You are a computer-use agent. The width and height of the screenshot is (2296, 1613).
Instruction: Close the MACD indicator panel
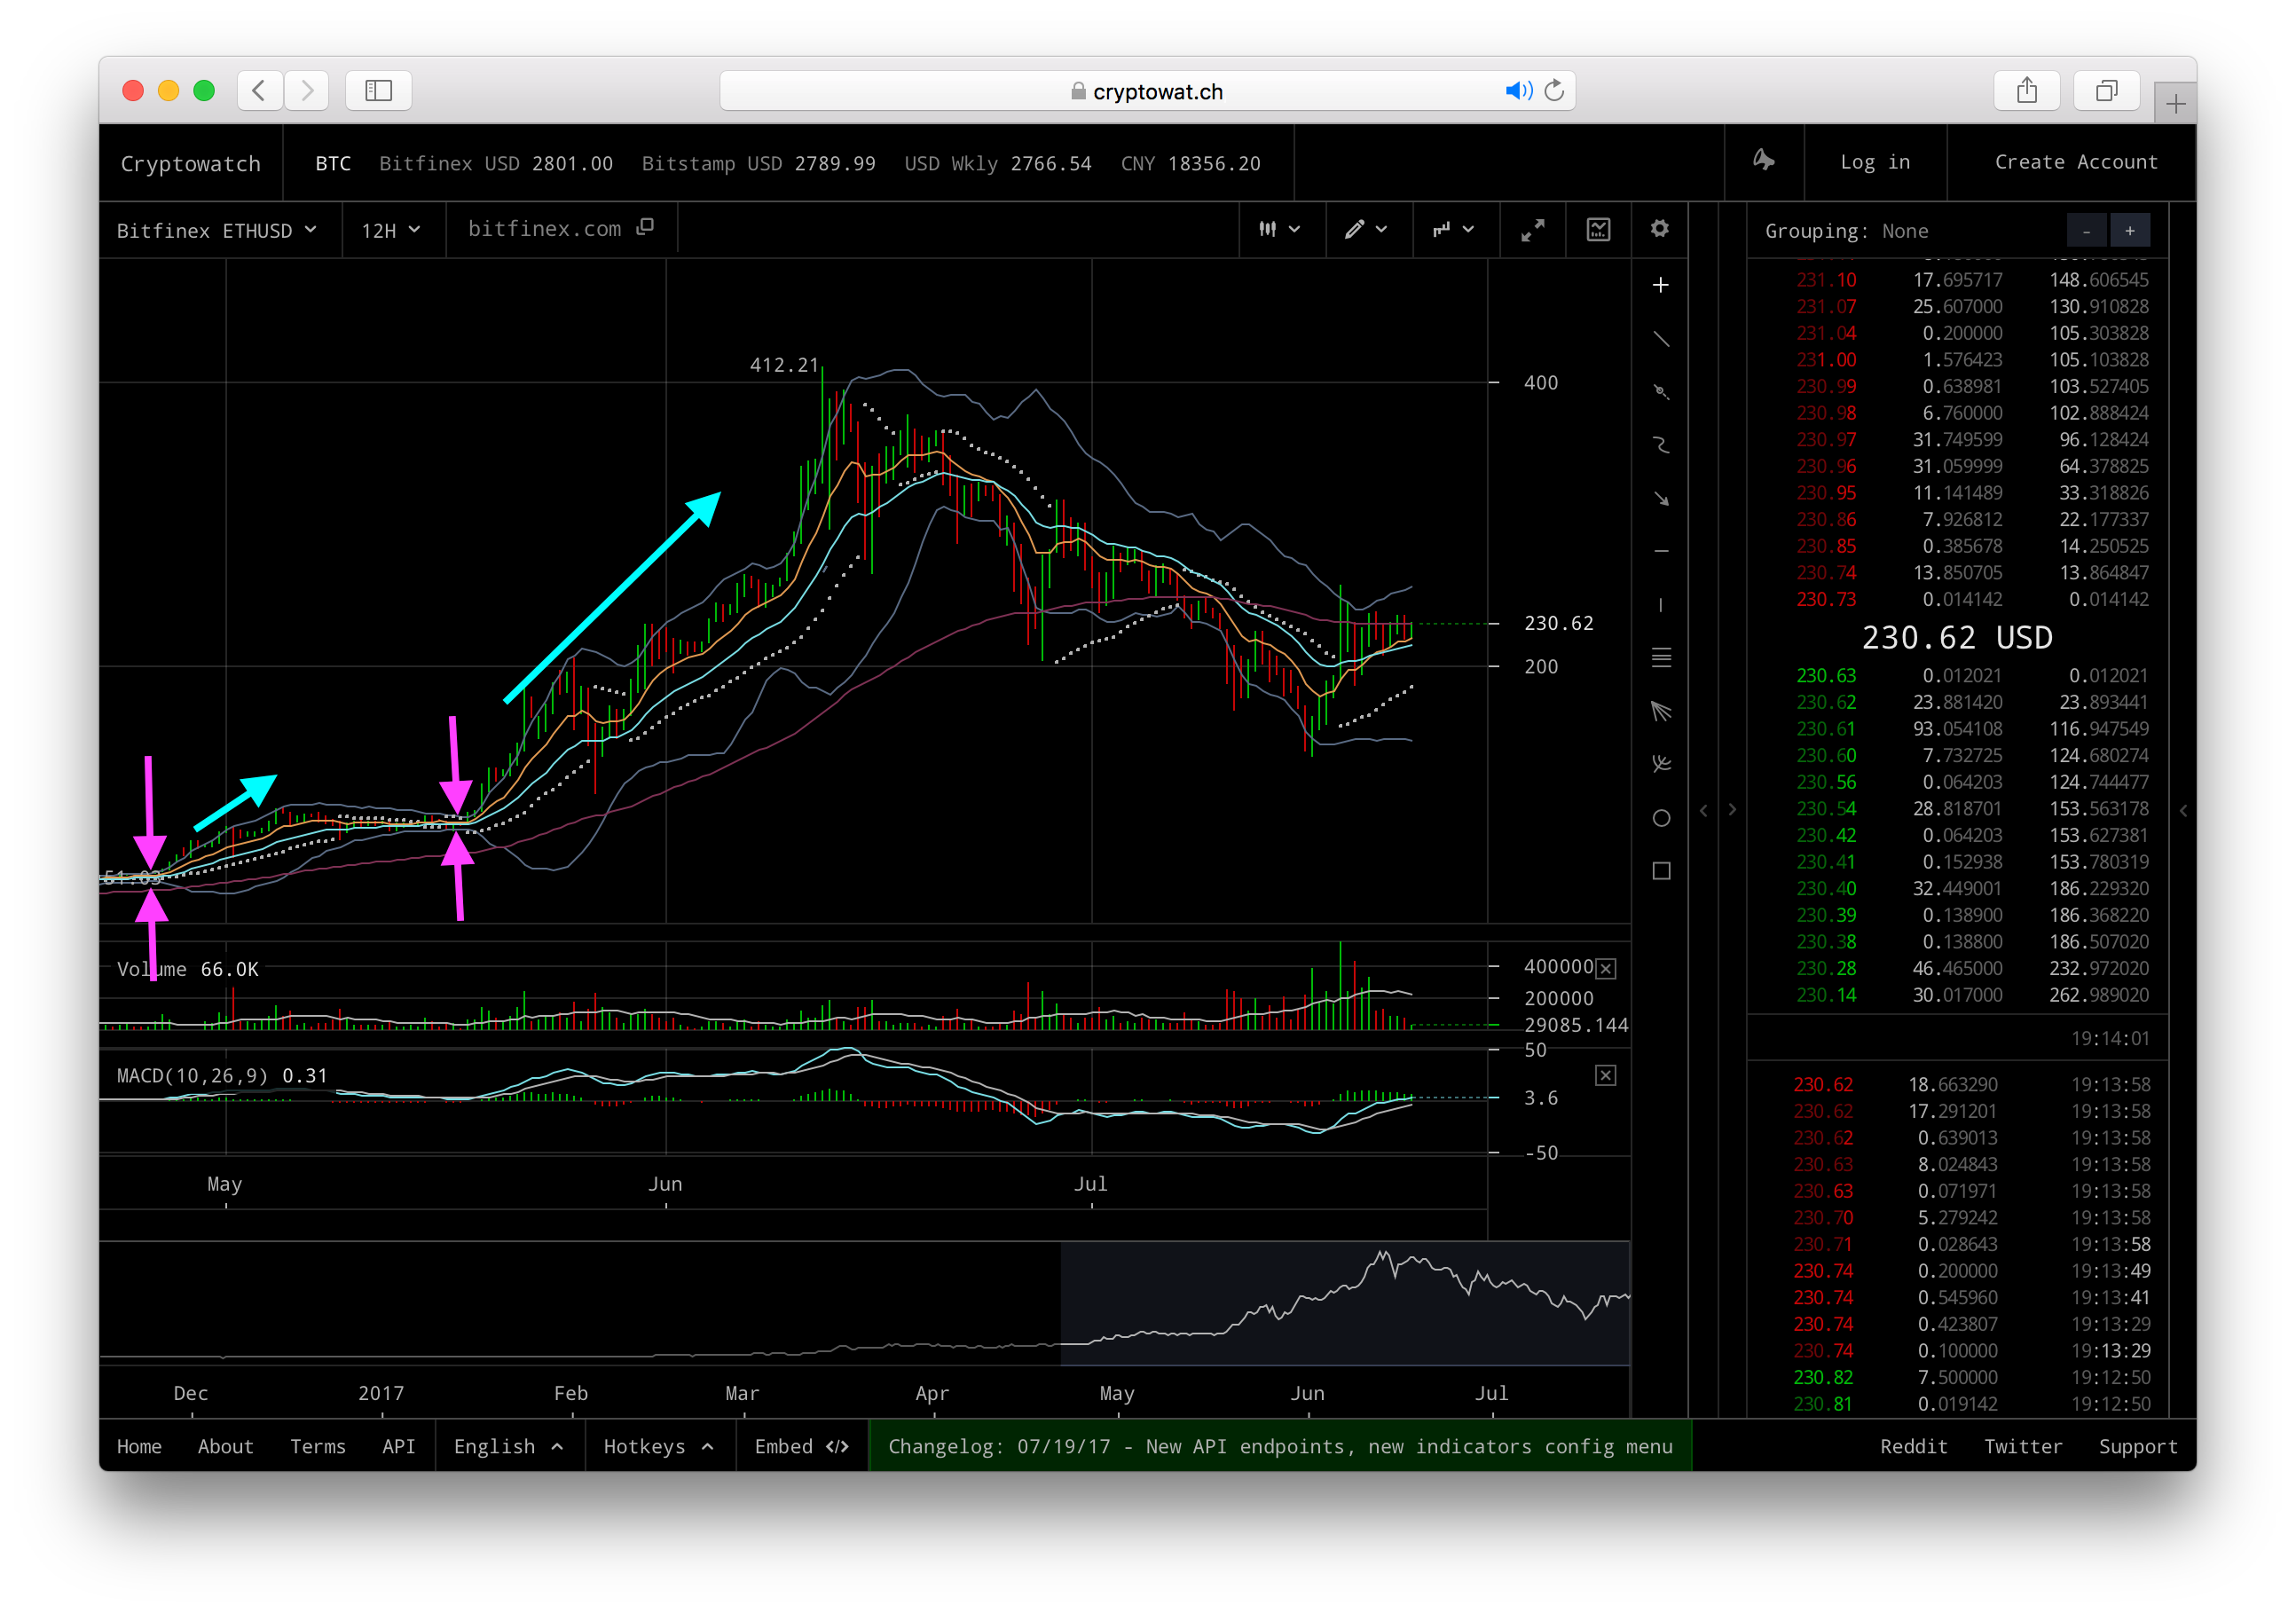1605,1076
